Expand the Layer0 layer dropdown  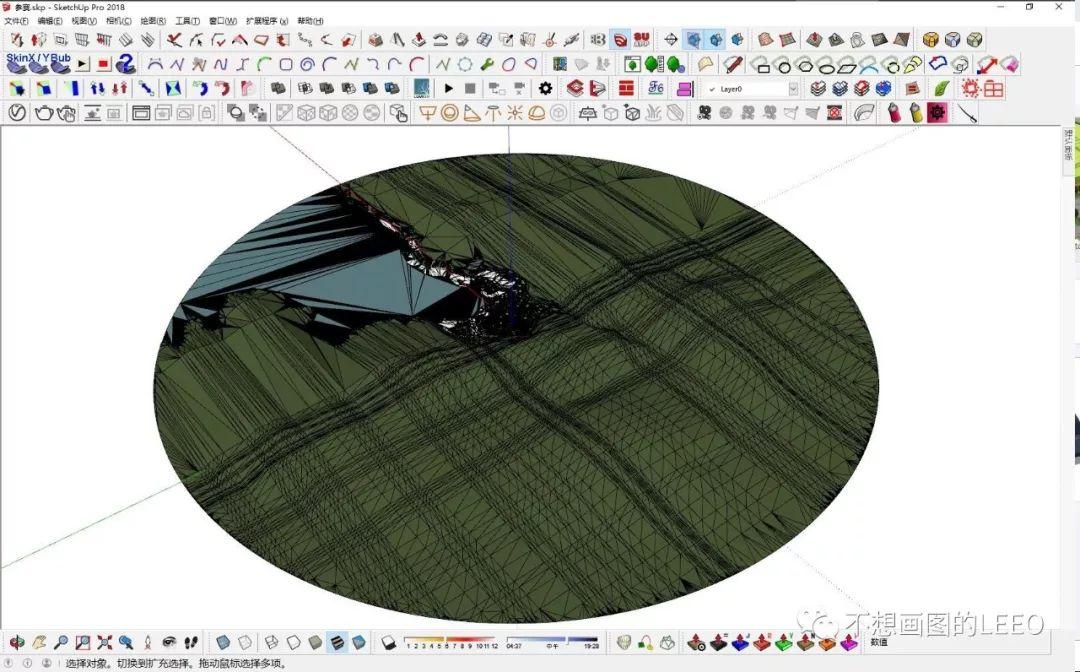coord(793,89)
